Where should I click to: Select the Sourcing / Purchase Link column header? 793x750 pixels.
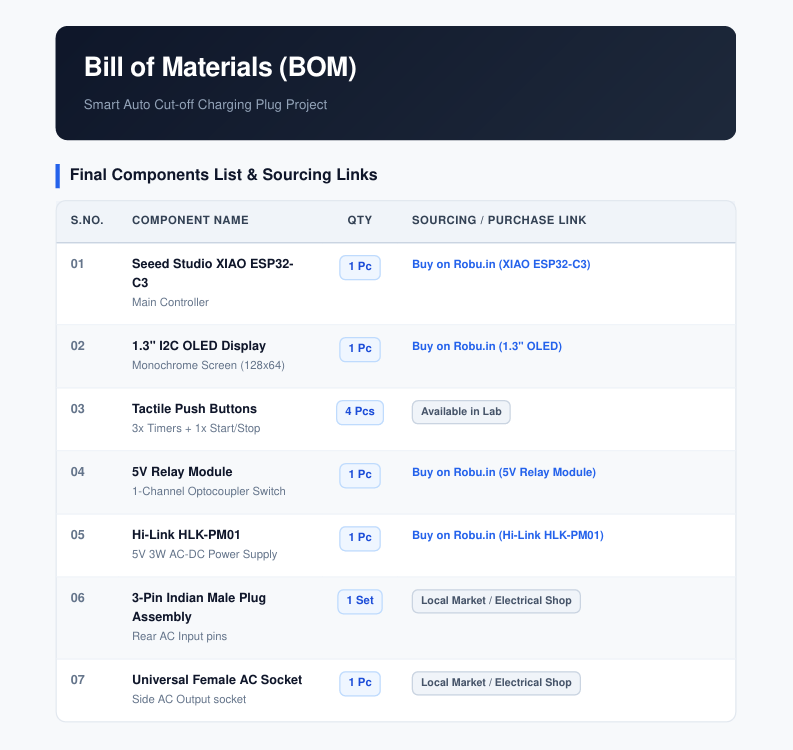499,220
